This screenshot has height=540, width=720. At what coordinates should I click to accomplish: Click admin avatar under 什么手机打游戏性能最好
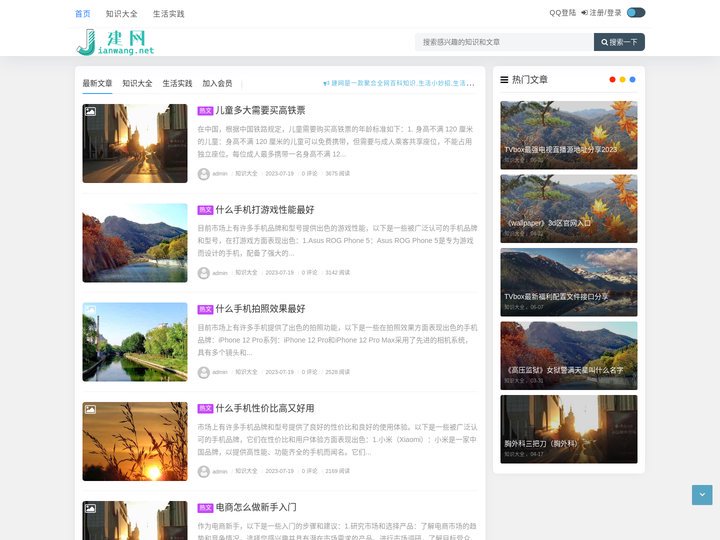pos(204,273)
